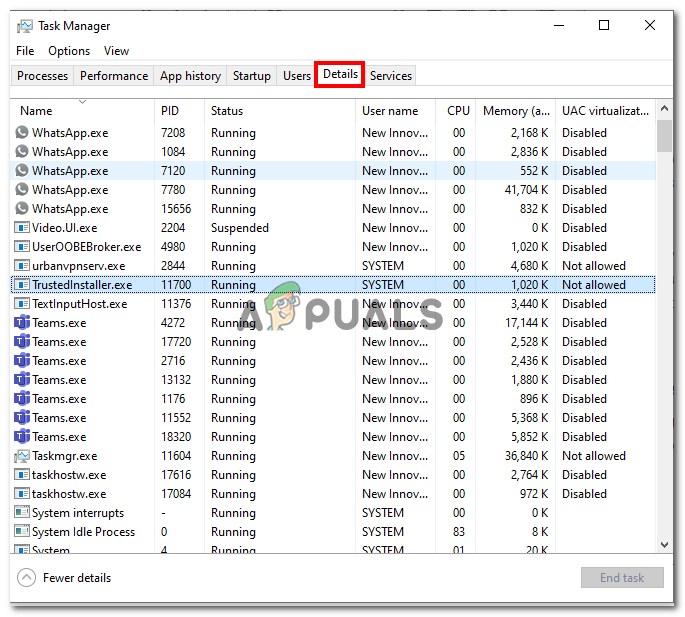
Task: Click the Taskmgr.exe process icon
Action: 22,456
